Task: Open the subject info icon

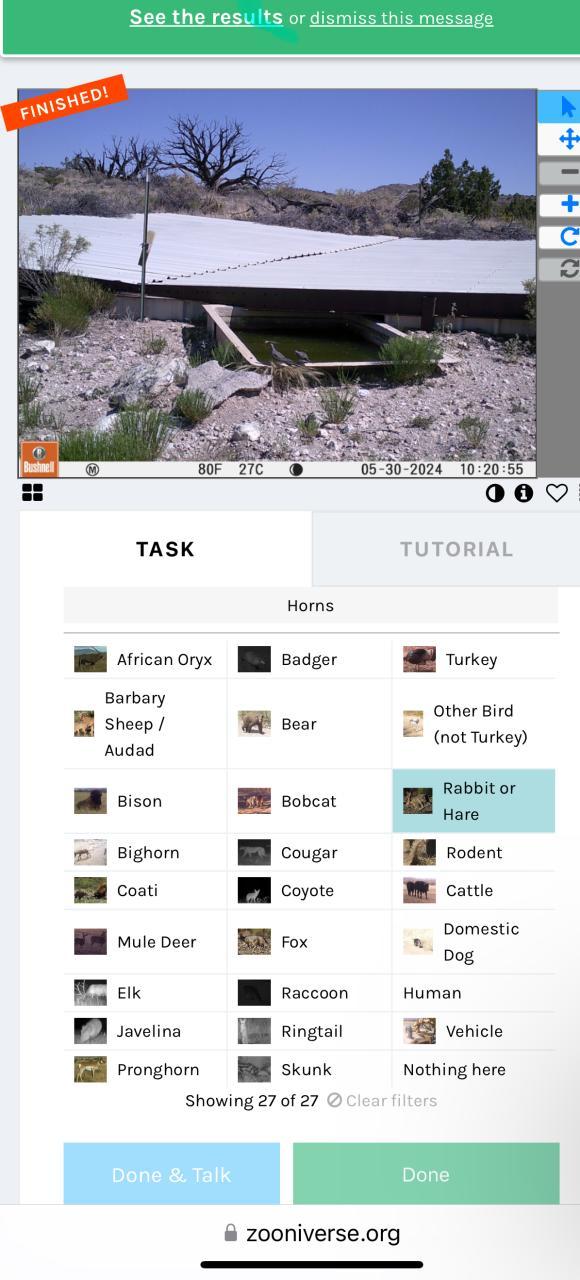Action: tap(524, 493)
